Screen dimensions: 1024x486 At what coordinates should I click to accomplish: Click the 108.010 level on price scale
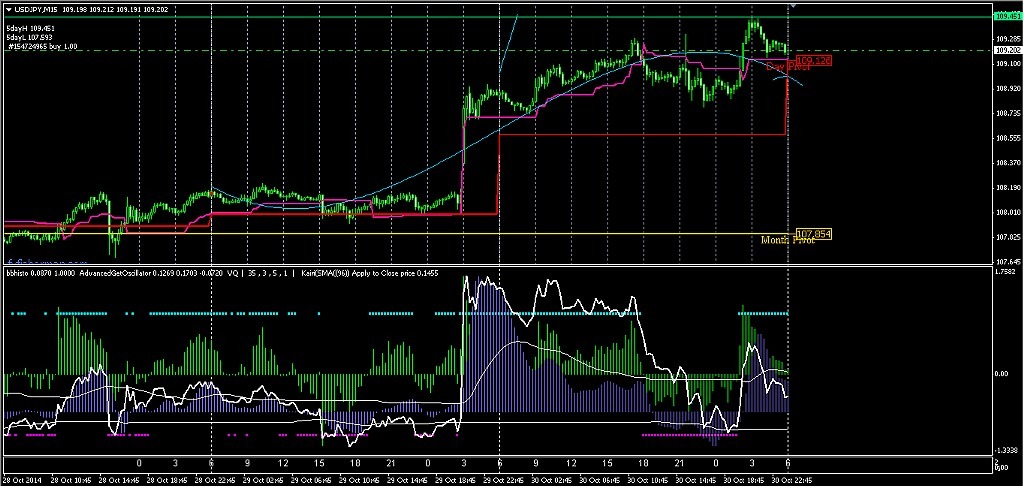(x=1008, y=212)
